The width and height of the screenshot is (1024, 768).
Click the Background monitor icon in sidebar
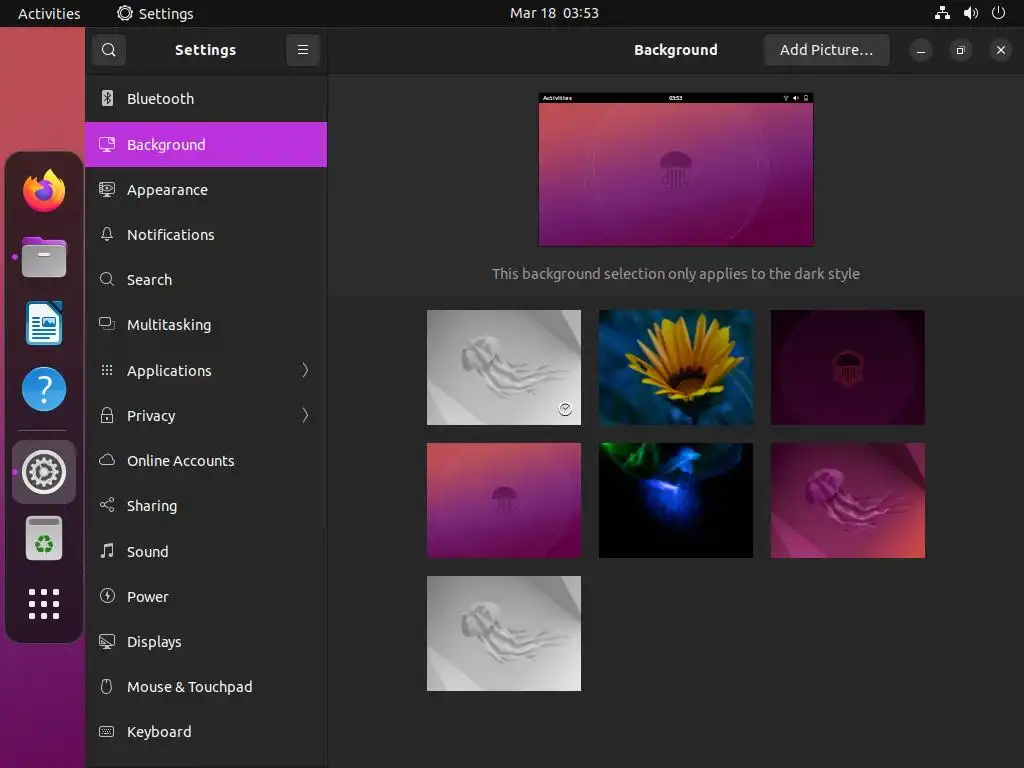coord(107,144)
